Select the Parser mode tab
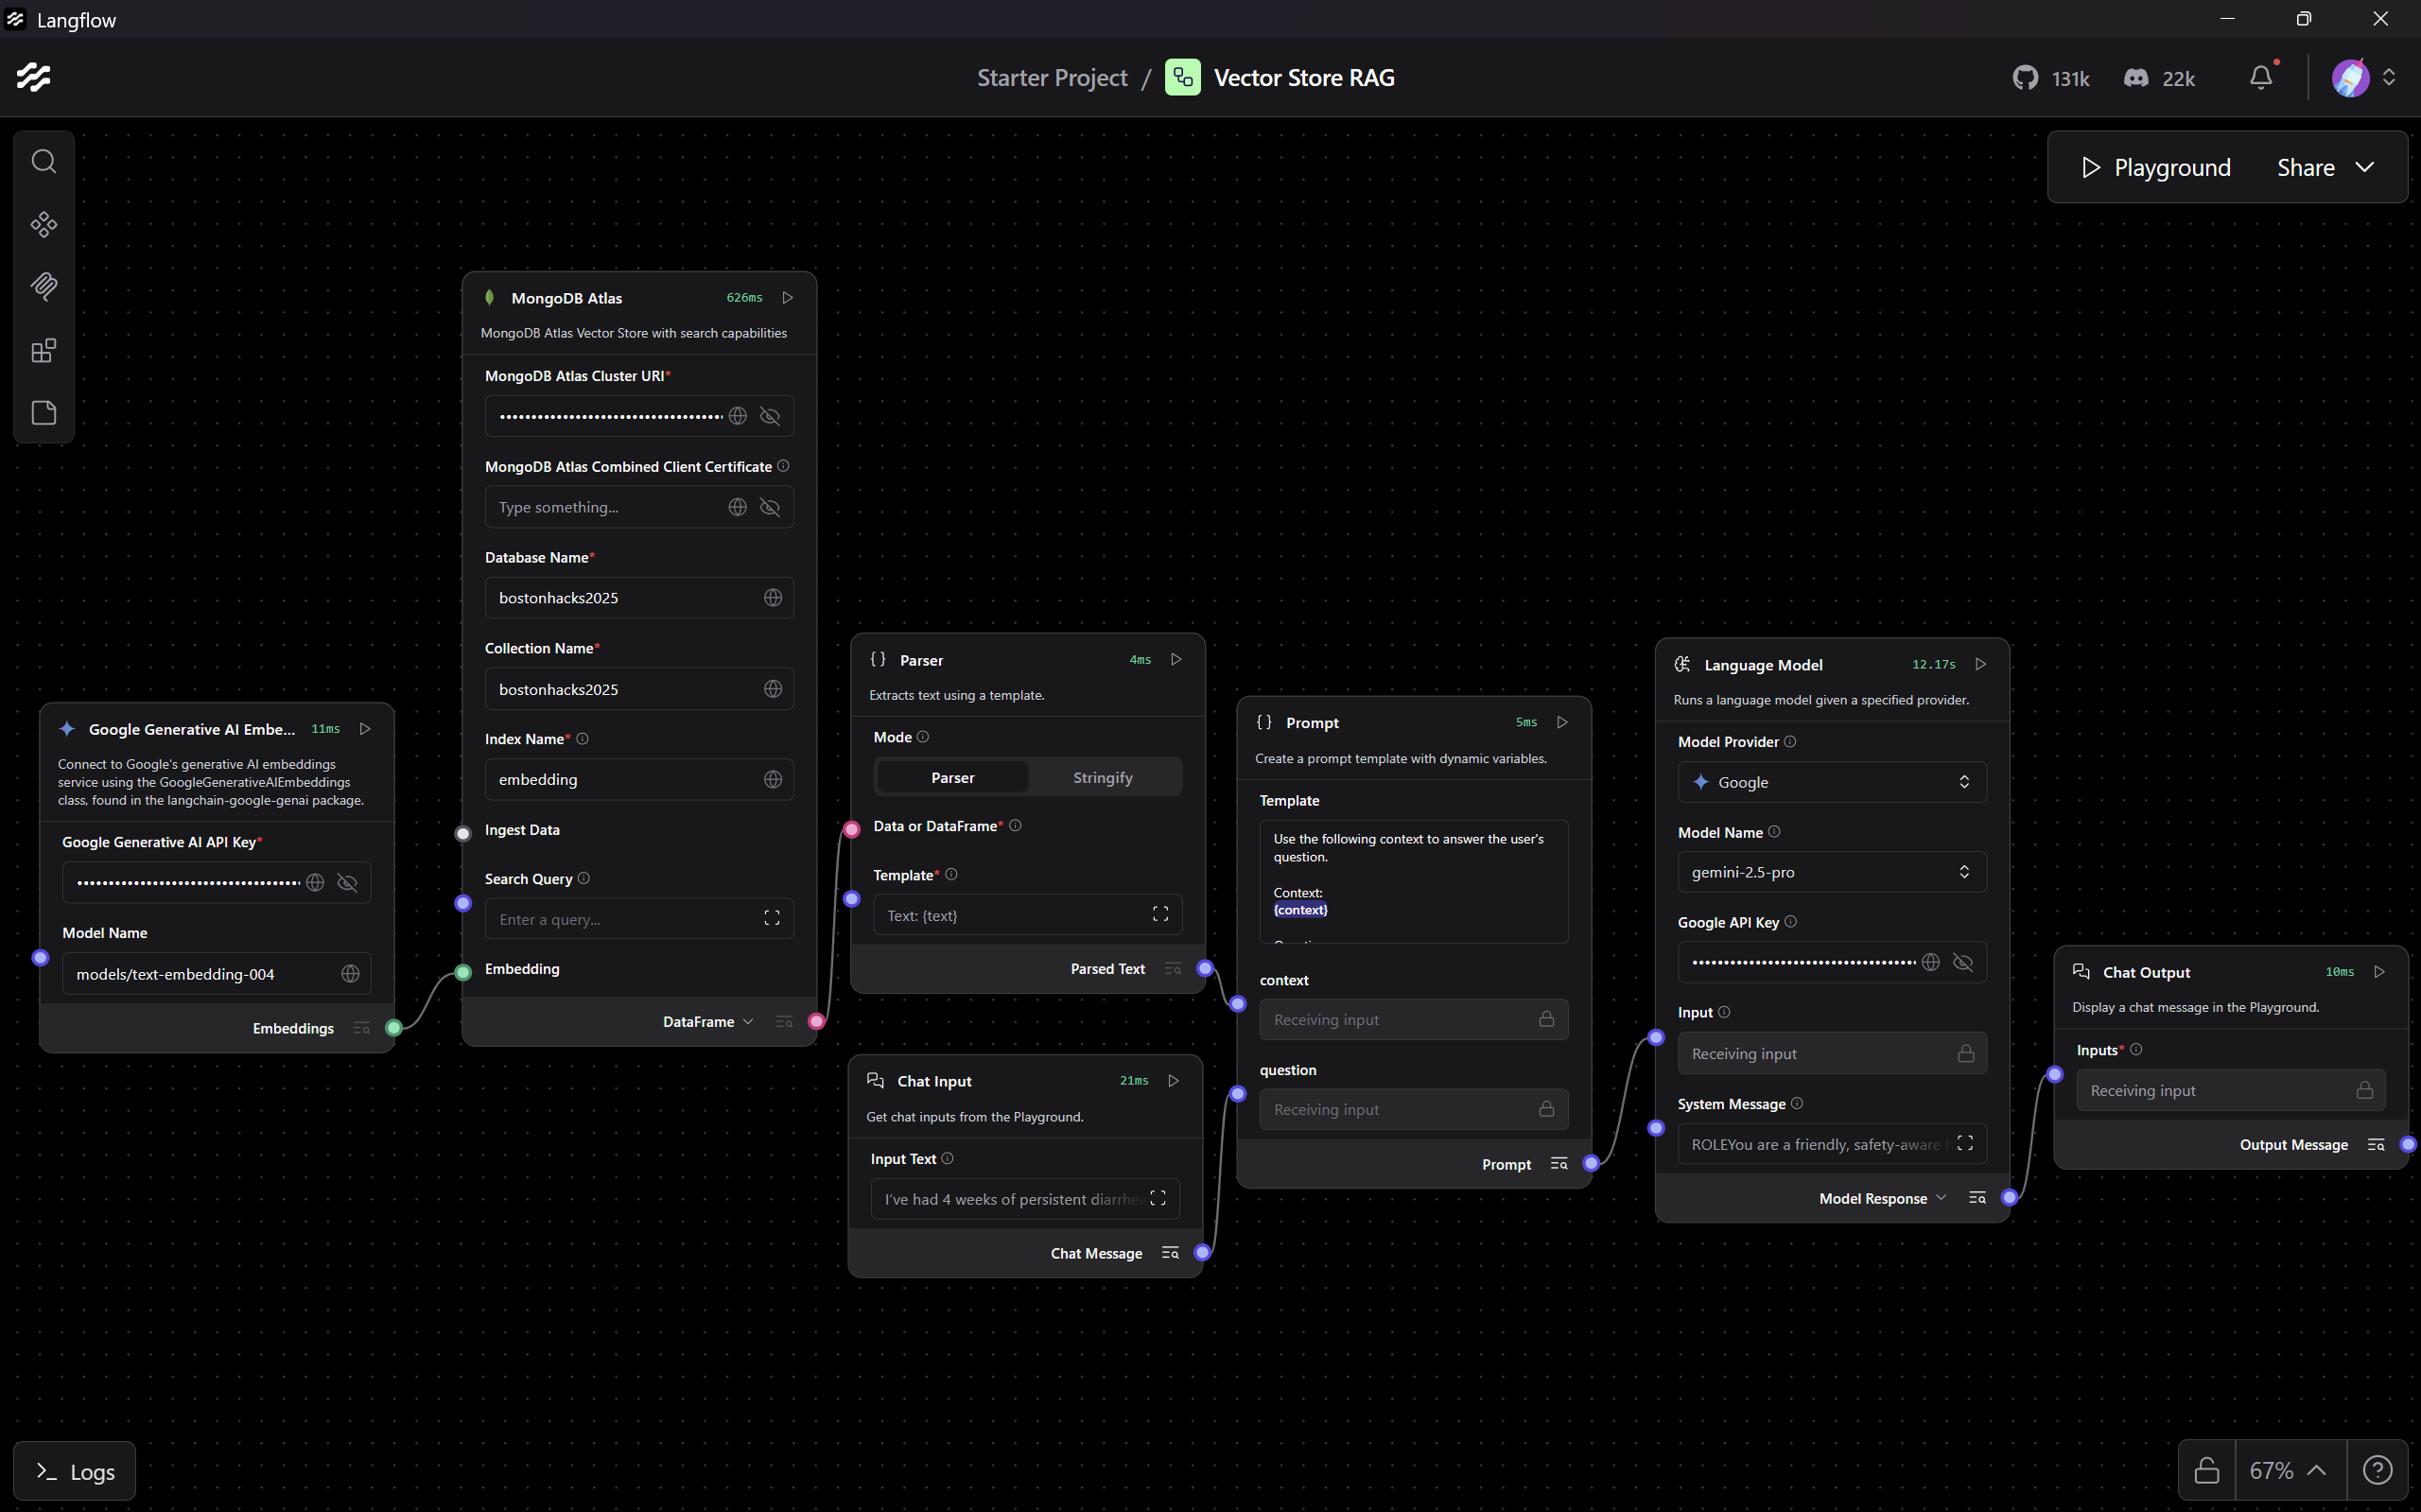Screen dimensions: 2421x1512 point(952,777)
